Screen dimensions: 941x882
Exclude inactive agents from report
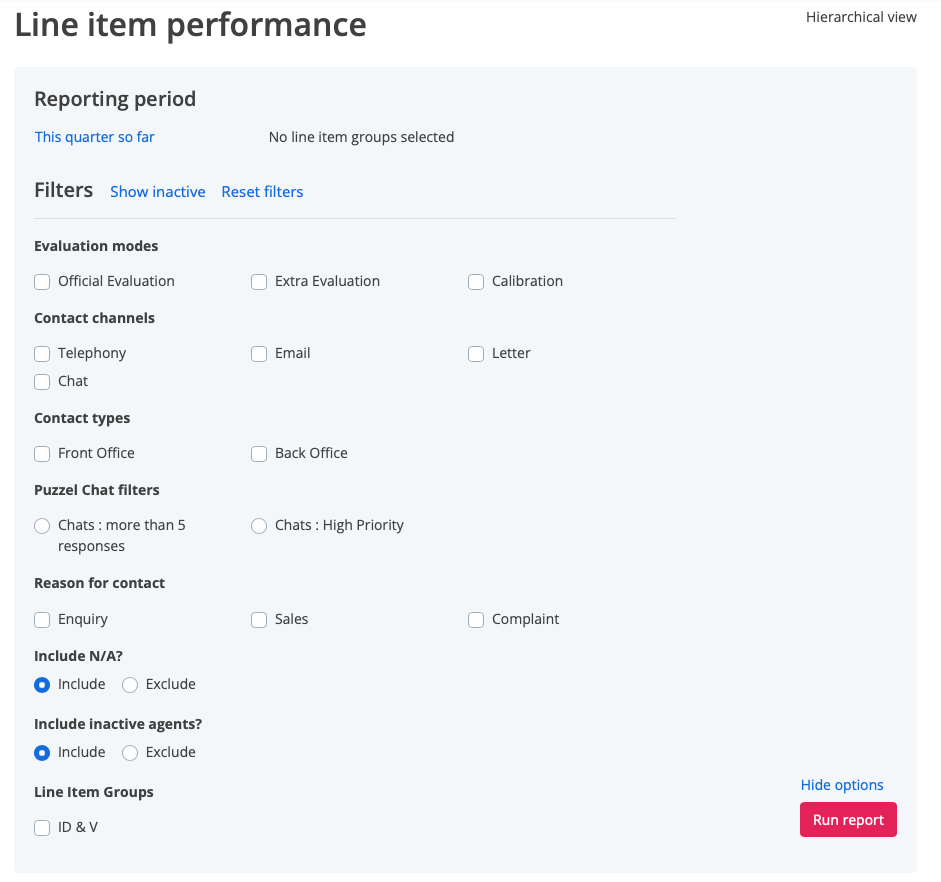coord(130,753)
